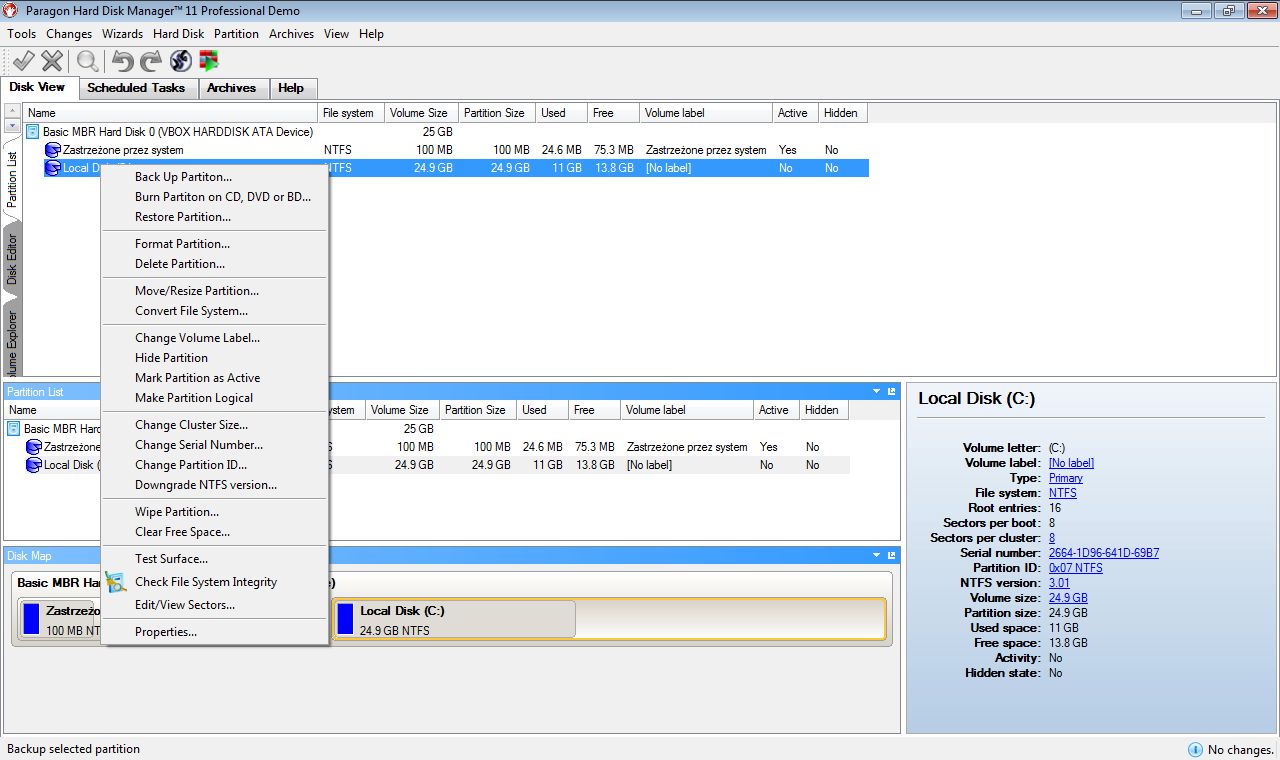
Task: Click the NTFS file system link
Action: (1062, 493)
